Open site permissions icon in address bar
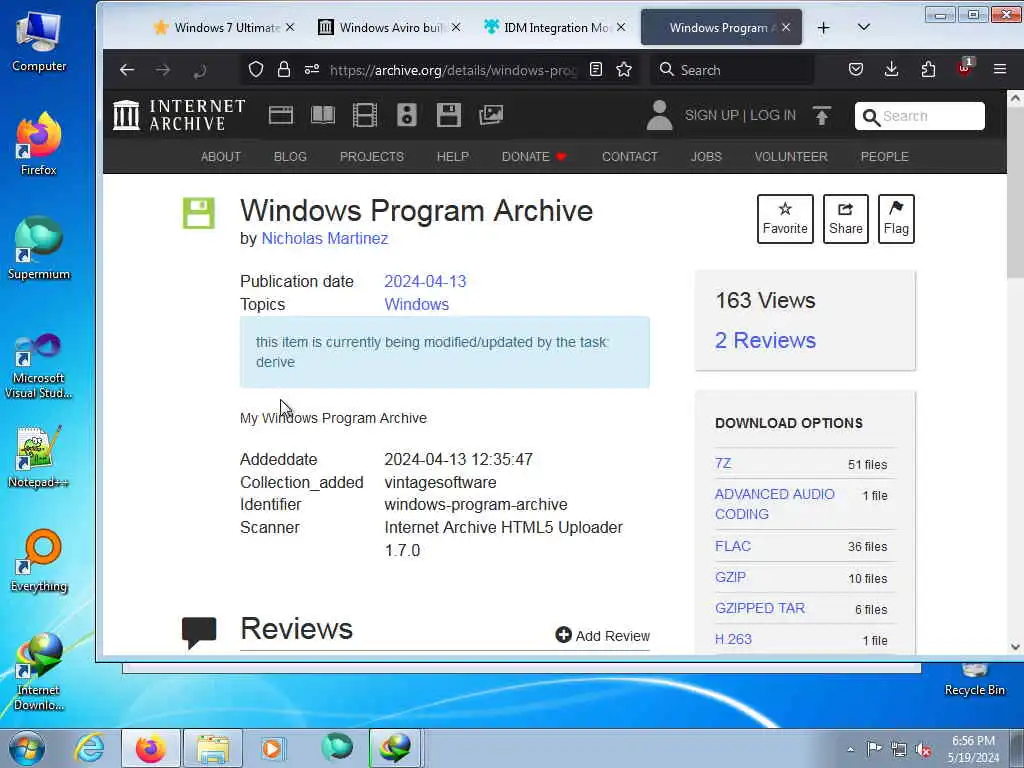Screen dimensions: 1024x768 (x=312, y=69)
